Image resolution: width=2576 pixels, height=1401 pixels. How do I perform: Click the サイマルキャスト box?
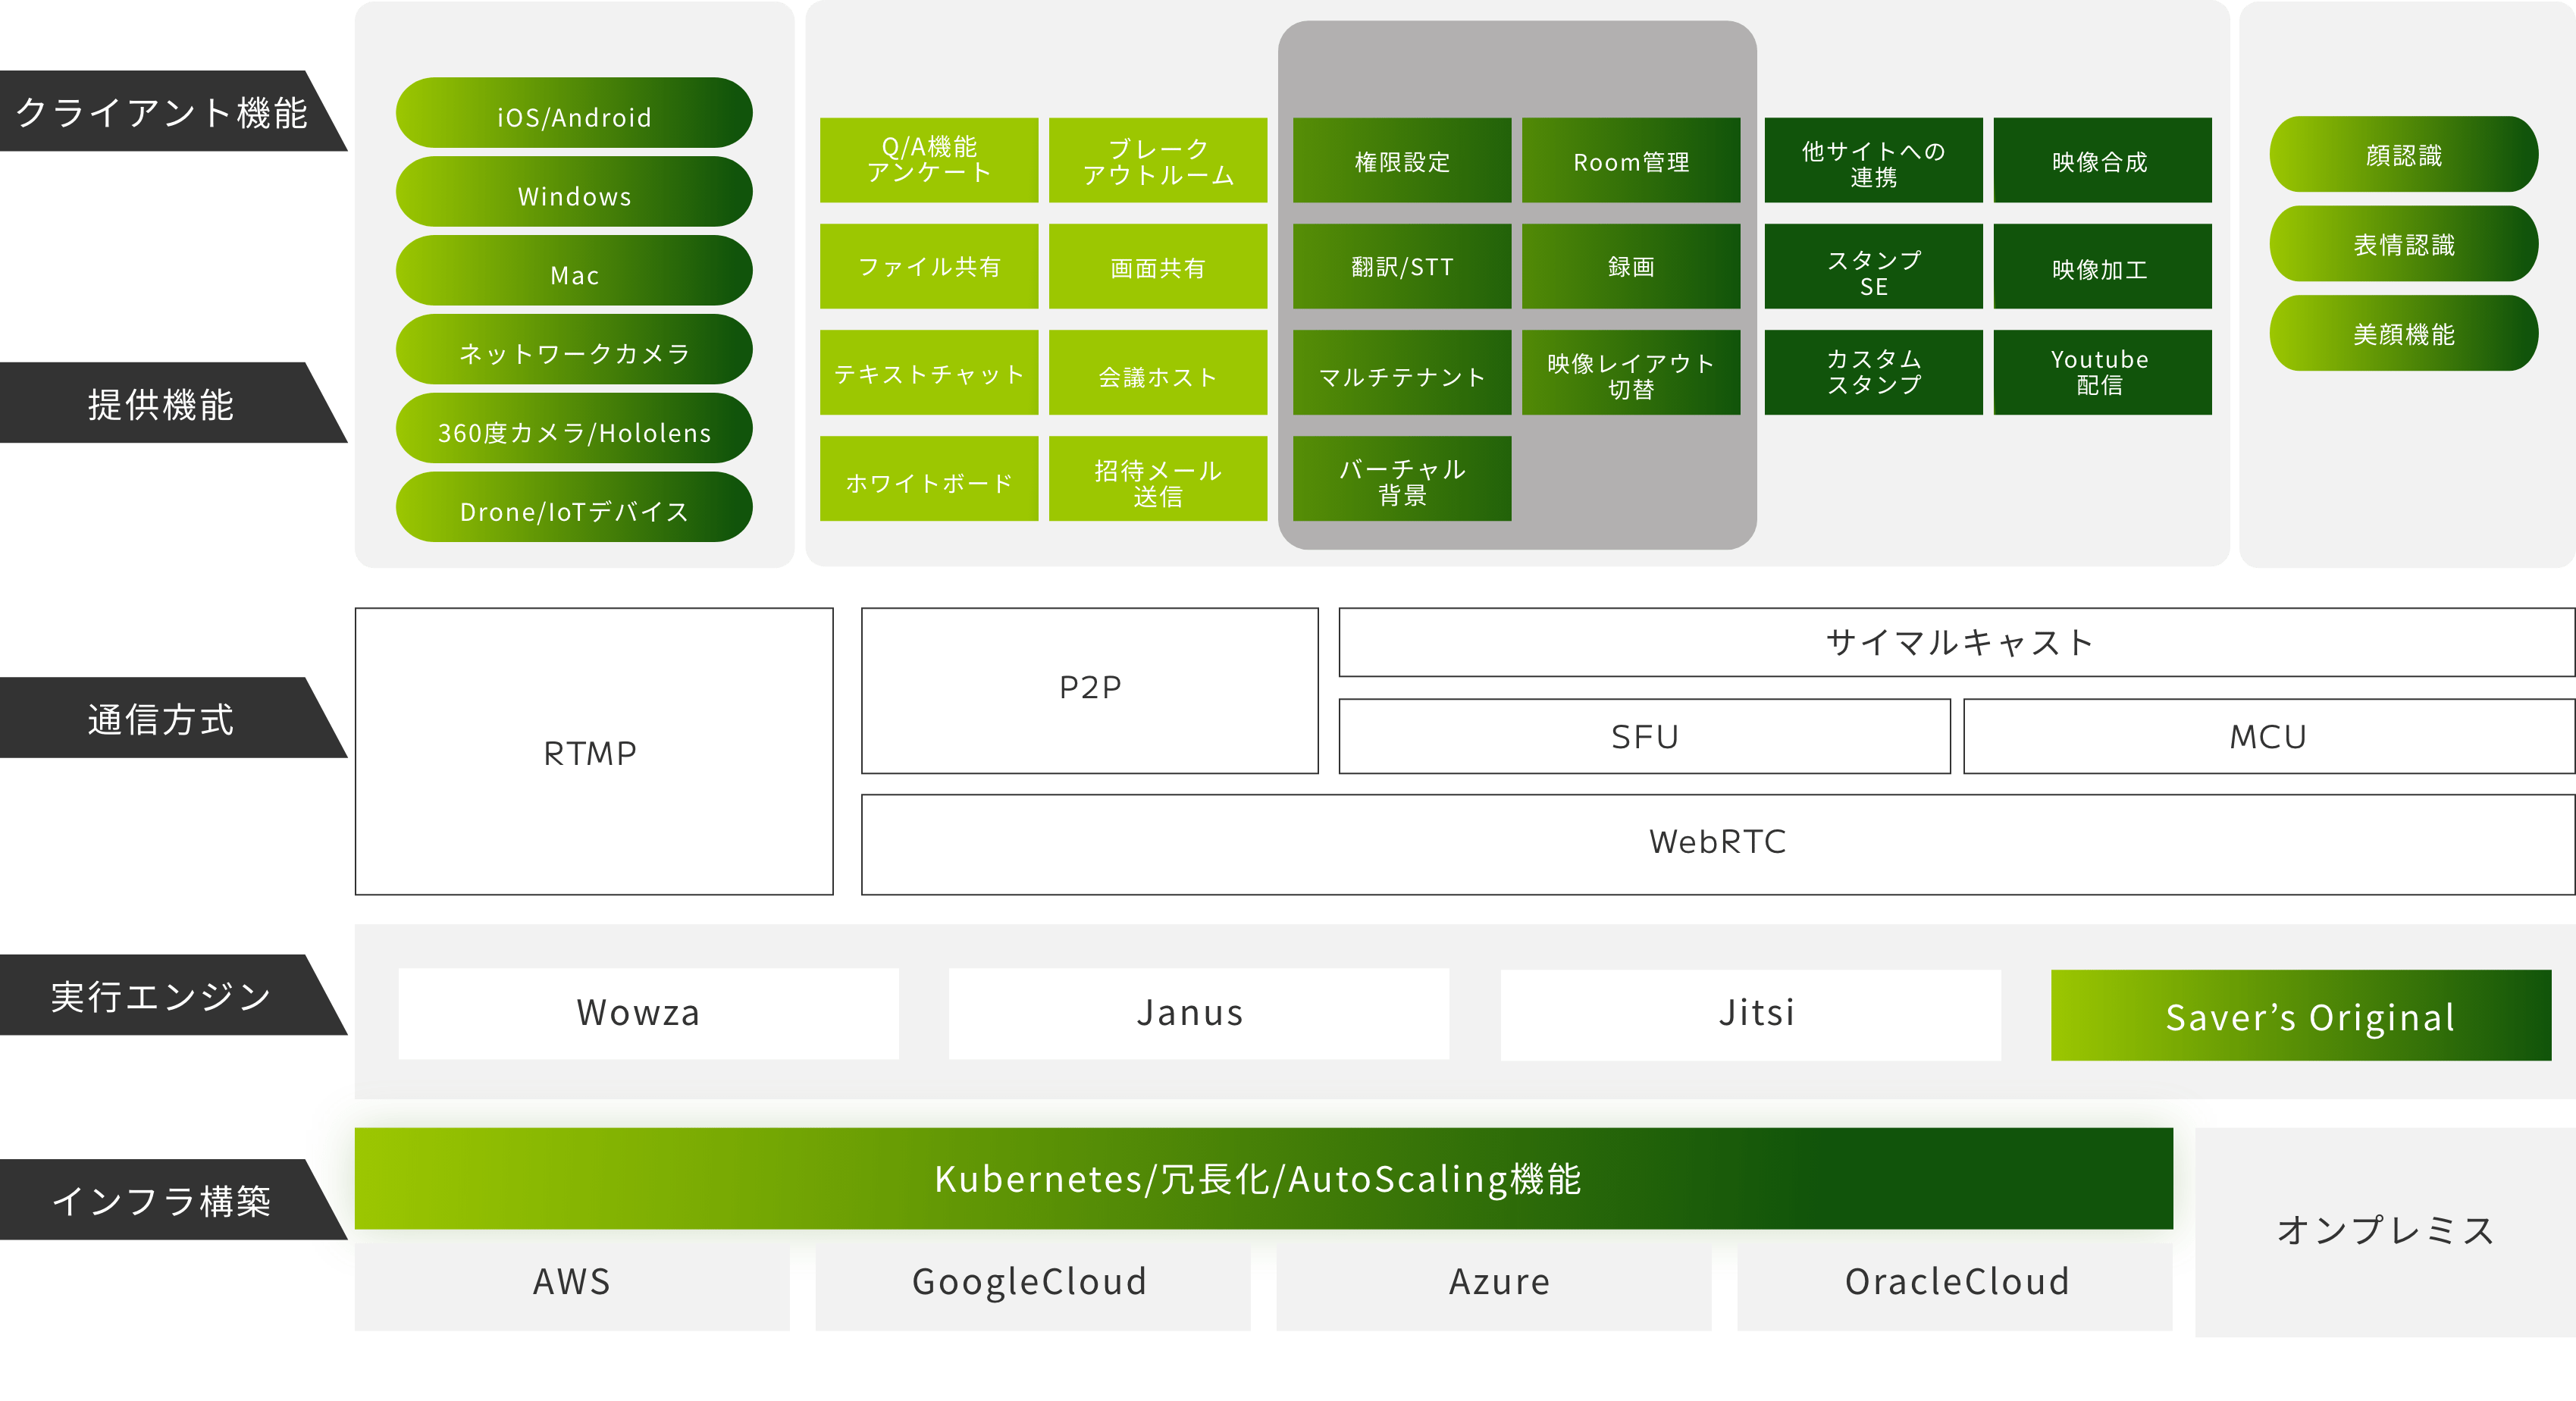(x=1956, y=642)
